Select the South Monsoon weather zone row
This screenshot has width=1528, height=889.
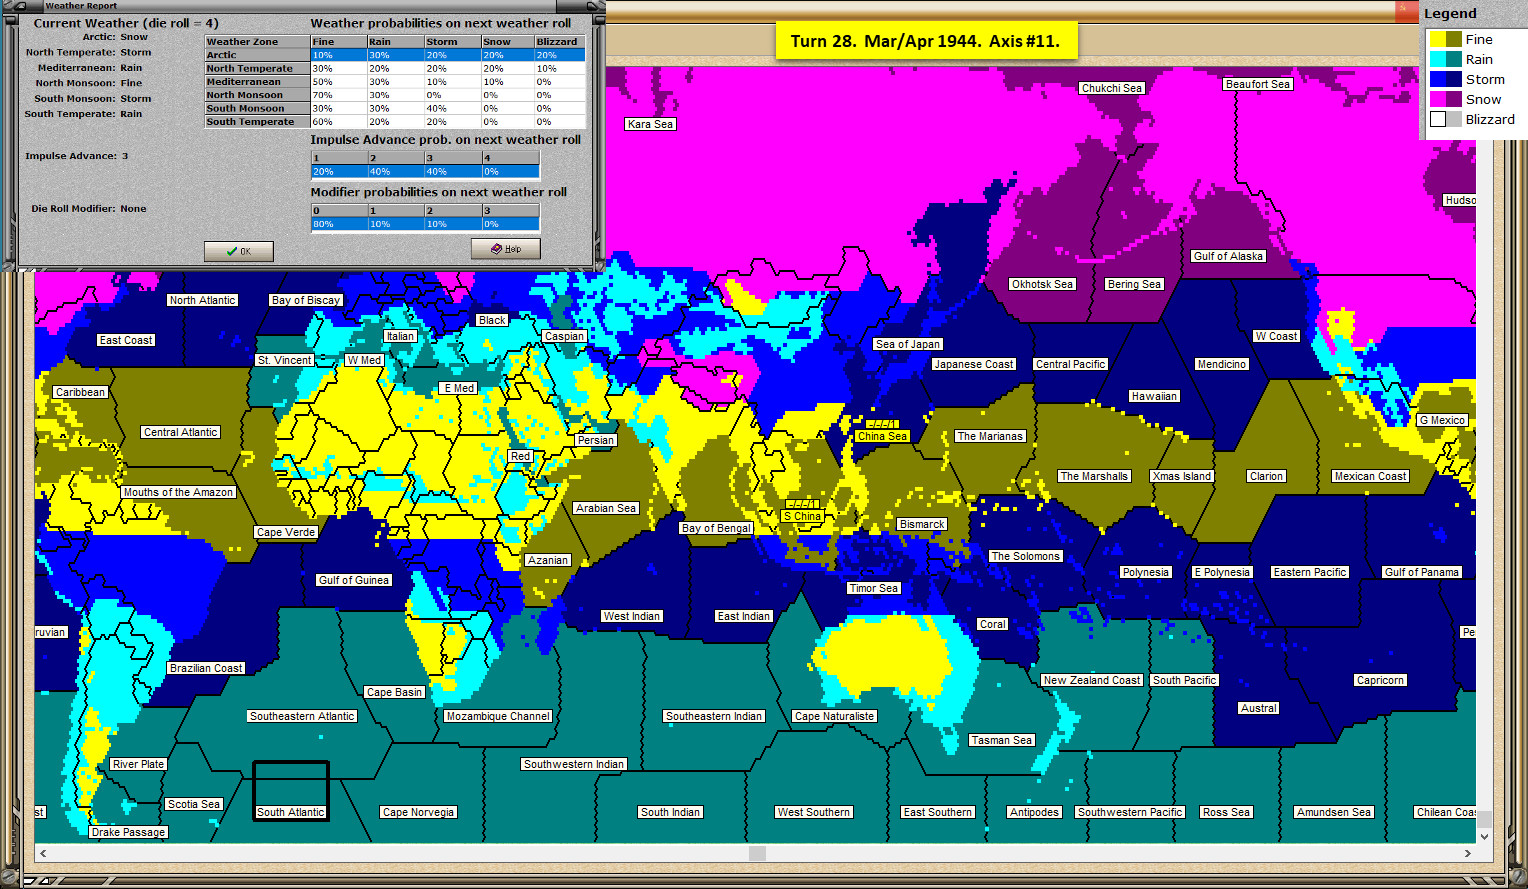pyautogui.click(x=395, y=108)
